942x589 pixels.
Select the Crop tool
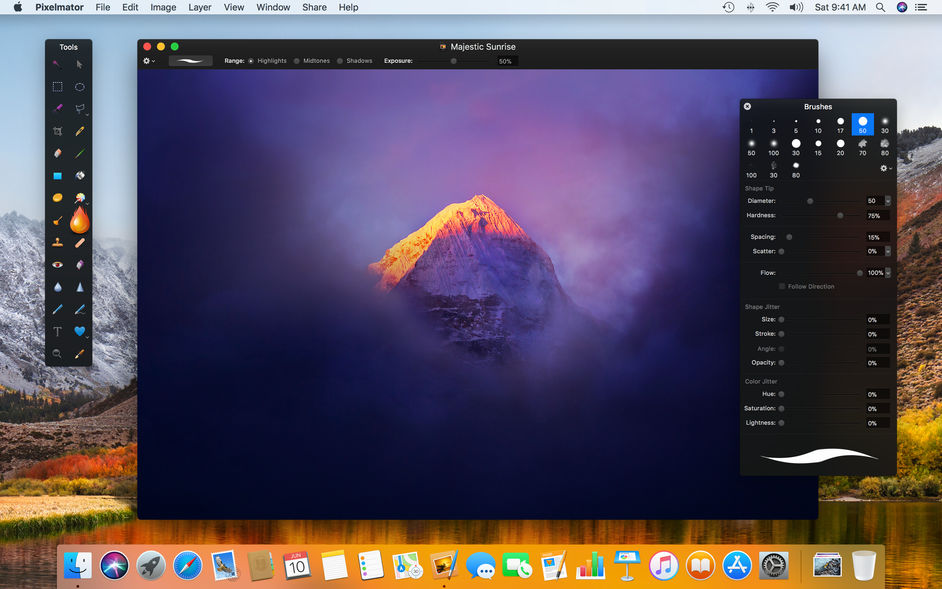click(x=57, y=131)
